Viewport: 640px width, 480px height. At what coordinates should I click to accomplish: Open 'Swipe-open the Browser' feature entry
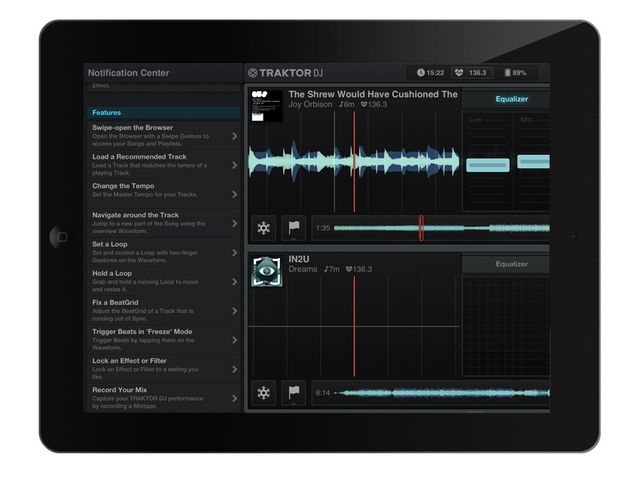click(x=164, y=136)
